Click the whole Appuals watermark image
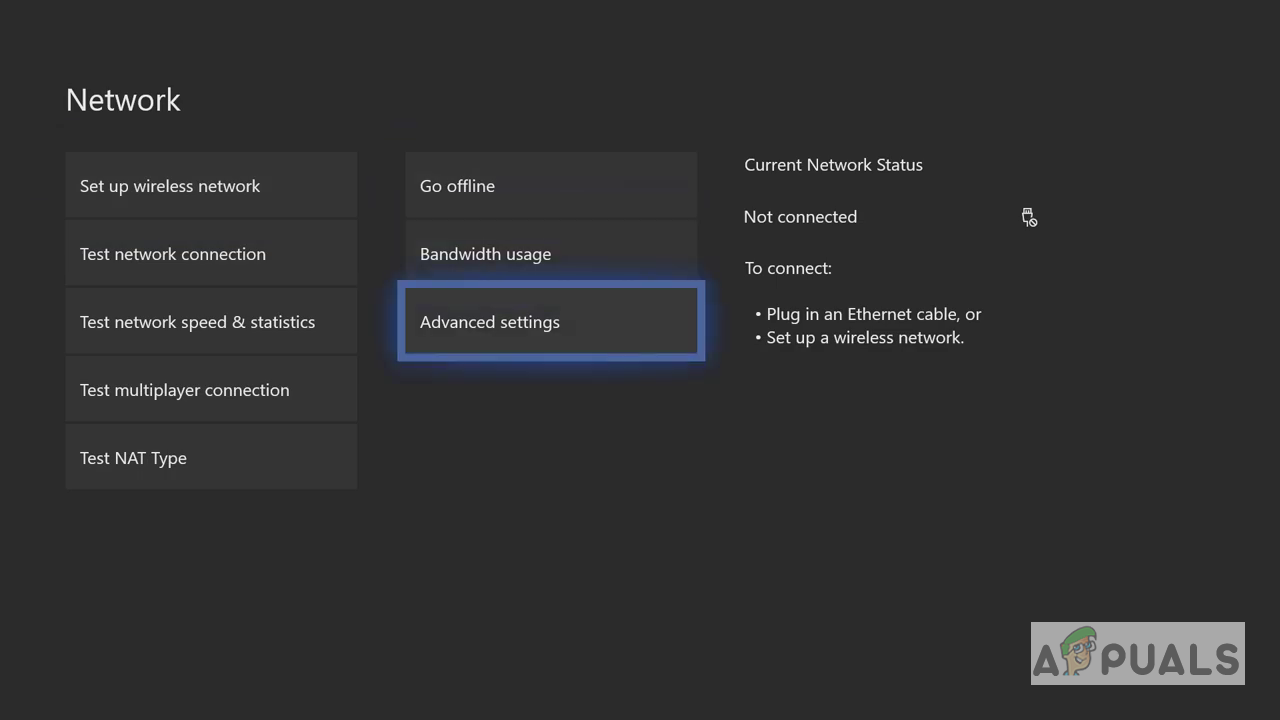Screen dimensions: 1280x720 (x=1137, y=653)
